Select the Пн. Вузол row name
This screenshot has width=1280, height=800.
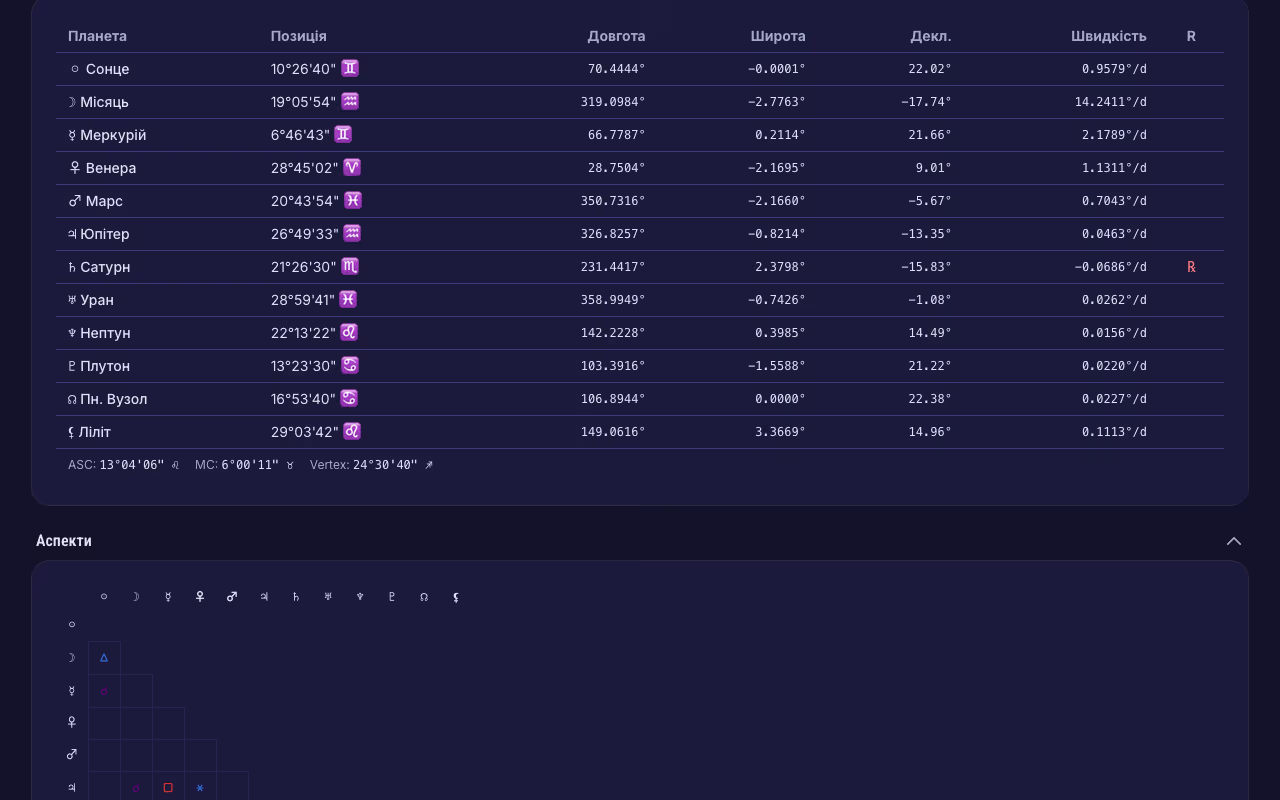coord(113,399)
